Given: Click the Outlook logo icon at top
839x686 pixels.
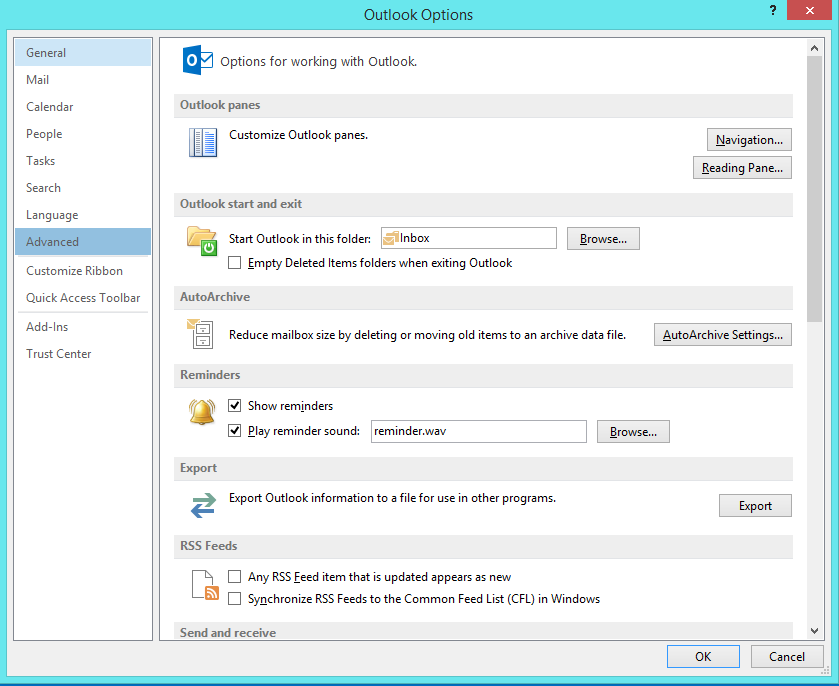Looking at the screenshot, I should pos(197,61).
